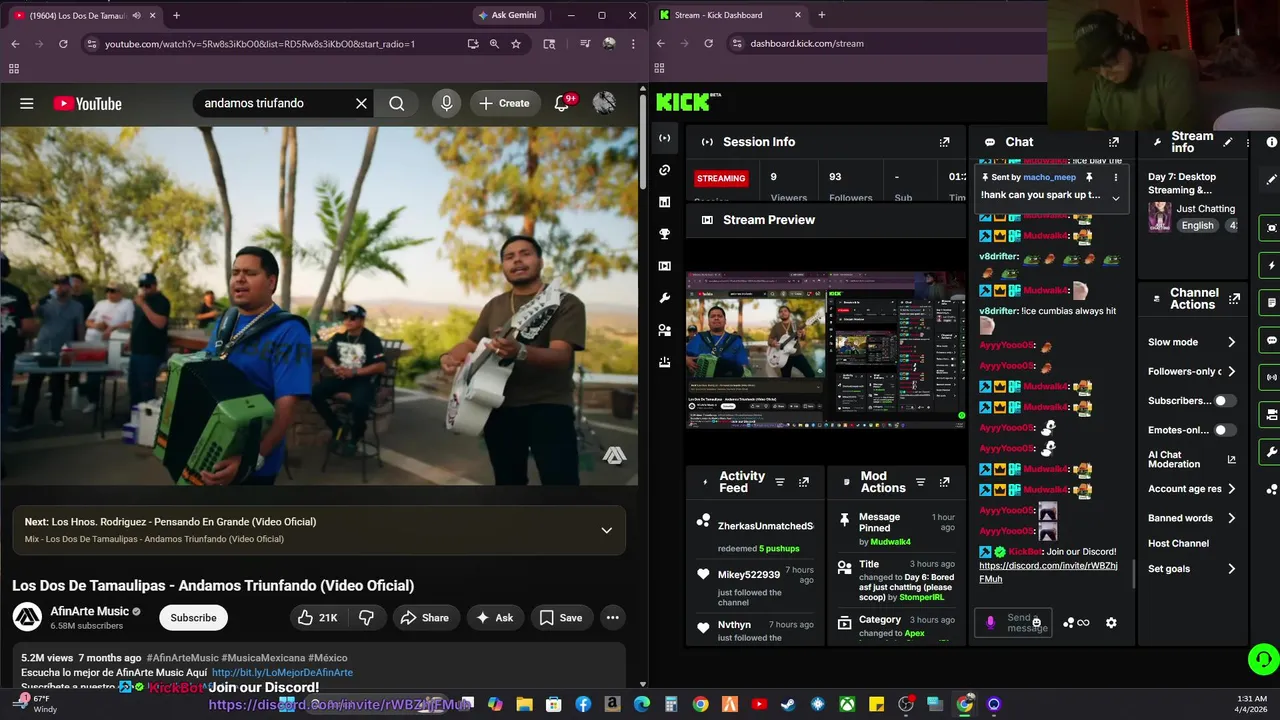Clear the 'andamos triufando' search text
Image resolution: width=1280 pixels, height=720 pixels.
click(x=361, y=103)
